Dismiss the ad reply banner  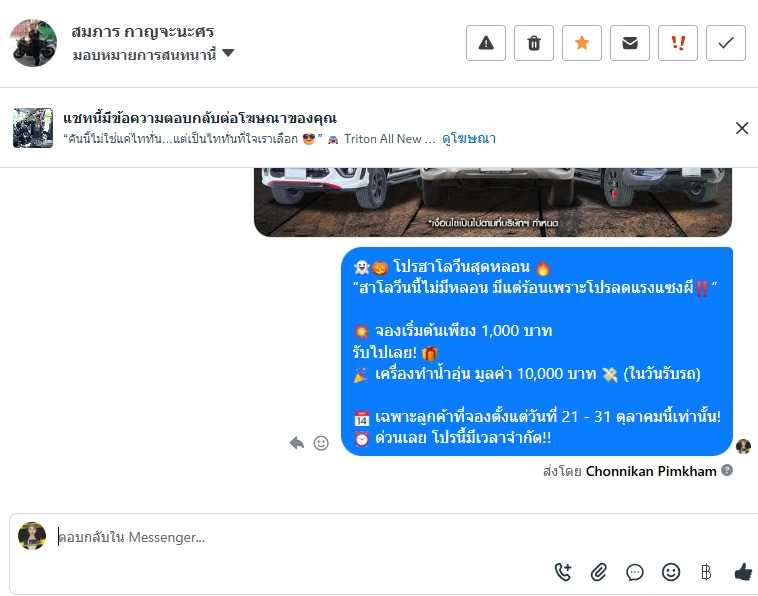pos(742,128)
